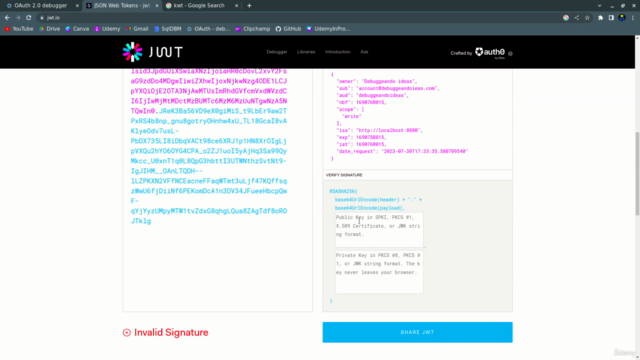
Task: Select the JSON Web Tokens tab
Action: point(122,6)
